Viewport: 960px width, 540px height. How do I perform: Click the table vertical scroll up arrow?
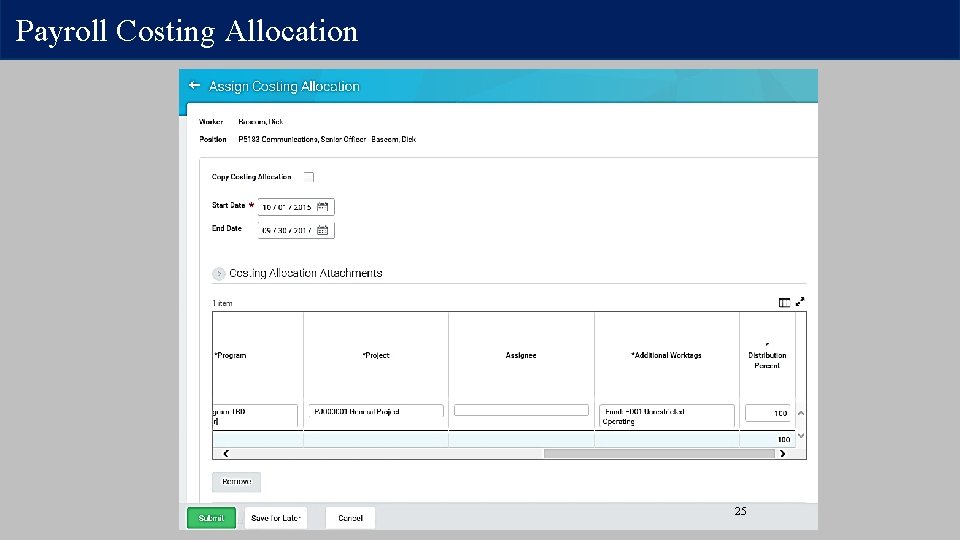coord(801,413)
